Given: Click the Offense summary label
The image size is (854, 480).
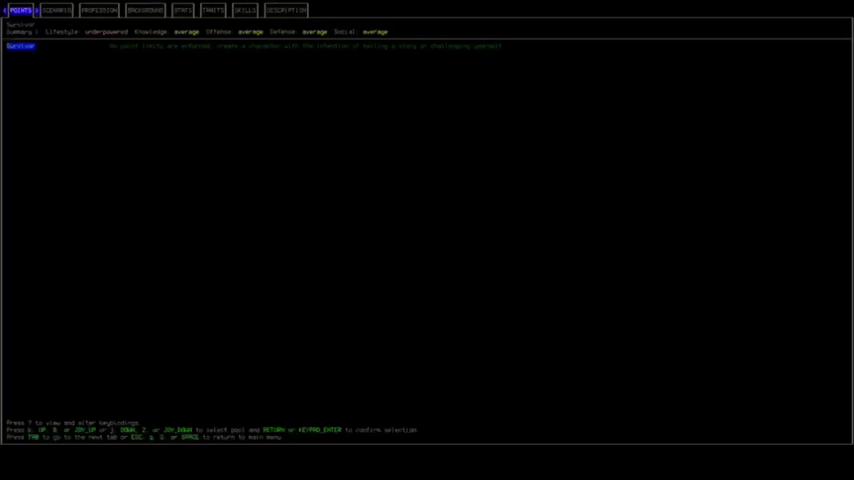Looking at the screenshot, I should 218,32.
